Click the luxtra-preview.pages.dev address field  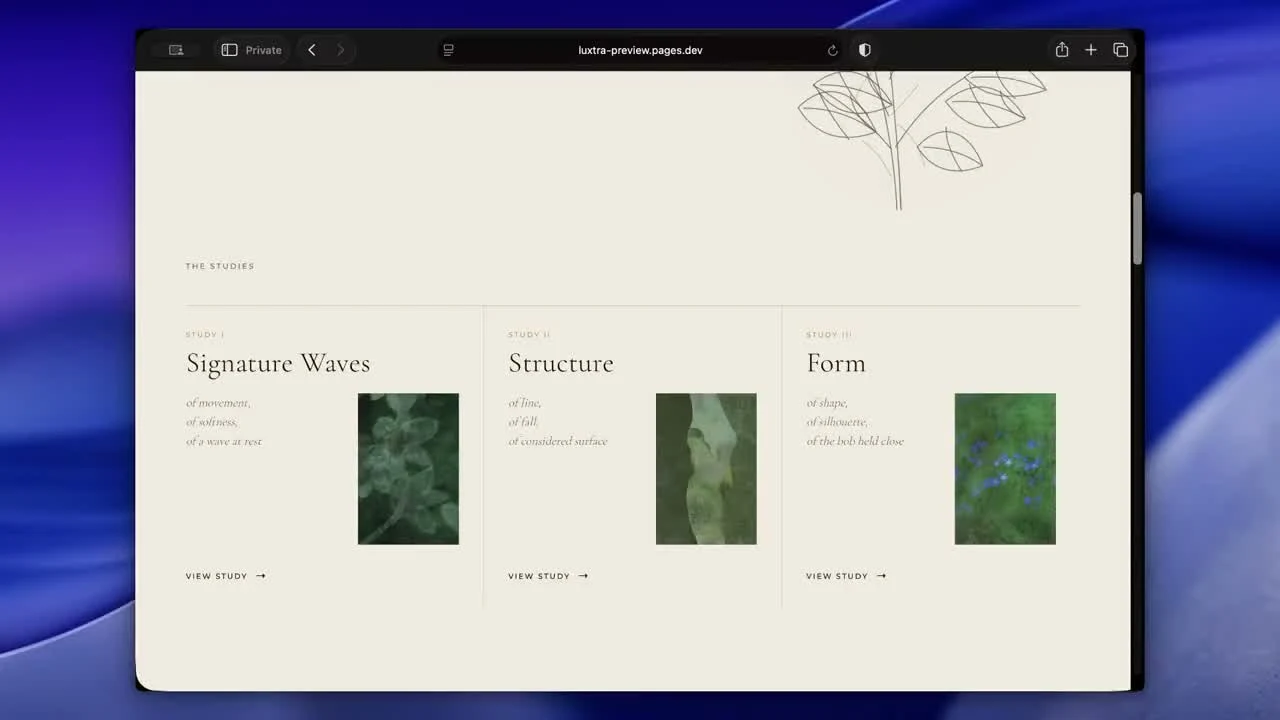point(640,50)
